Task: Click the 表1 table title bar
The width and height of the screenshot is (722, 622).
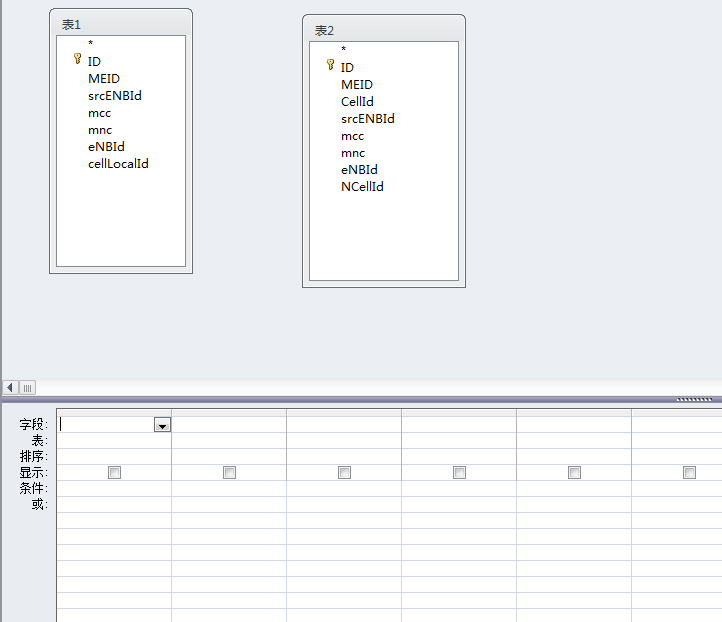Action: pyautogui.click(x=121, y=24)
